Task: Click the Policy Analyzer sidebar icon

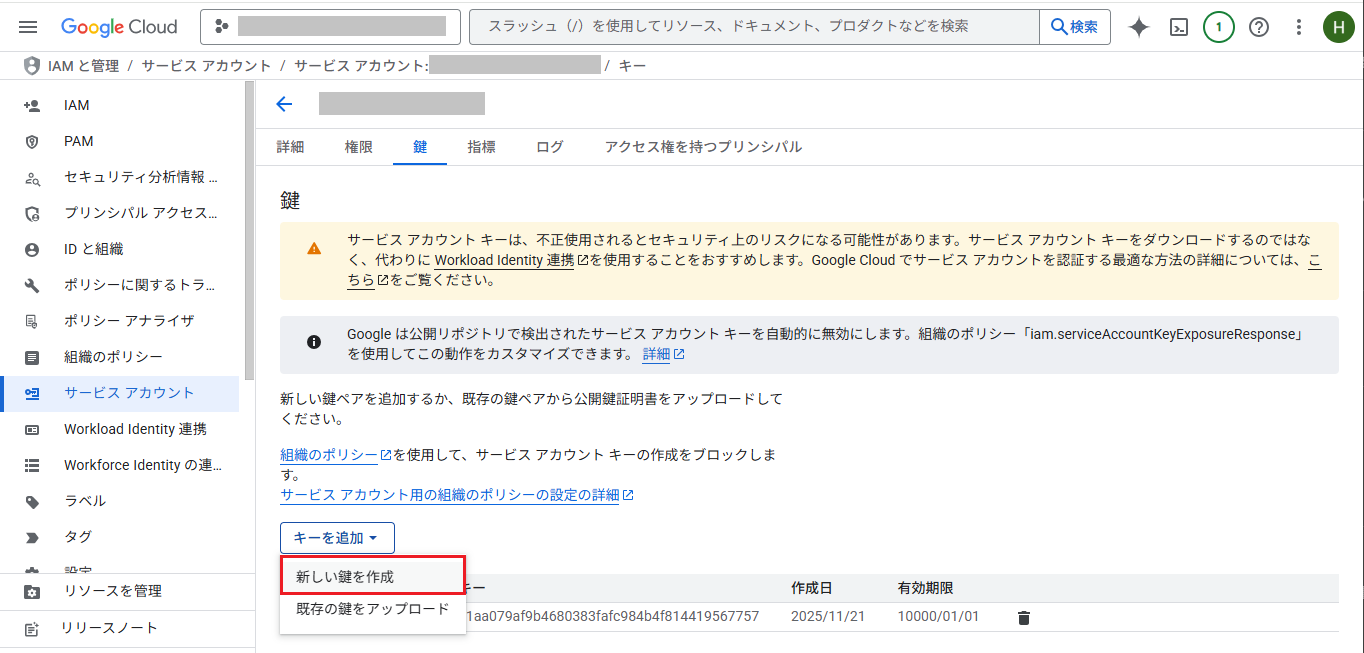Action: (x=32, y=321)
